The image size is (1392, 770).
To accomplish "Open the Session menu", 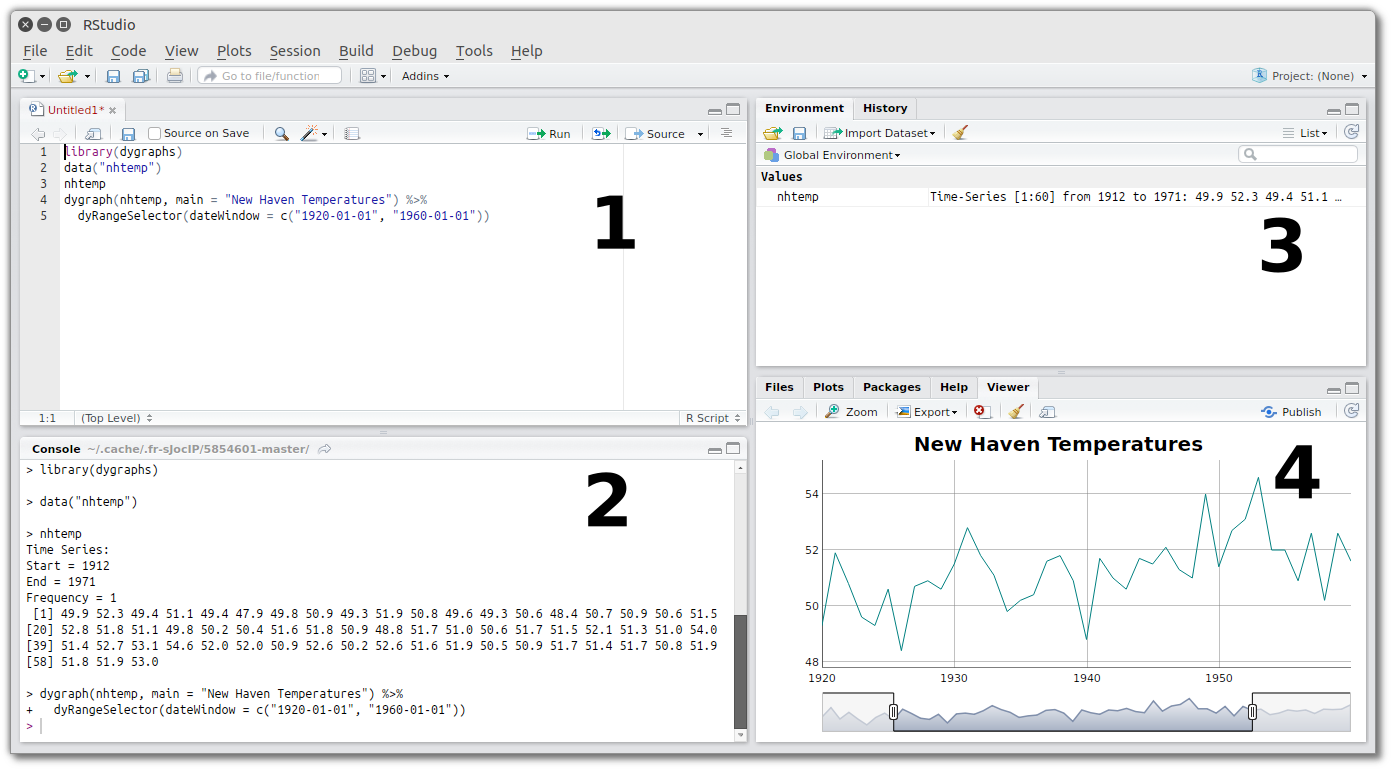I will (295, 51).
